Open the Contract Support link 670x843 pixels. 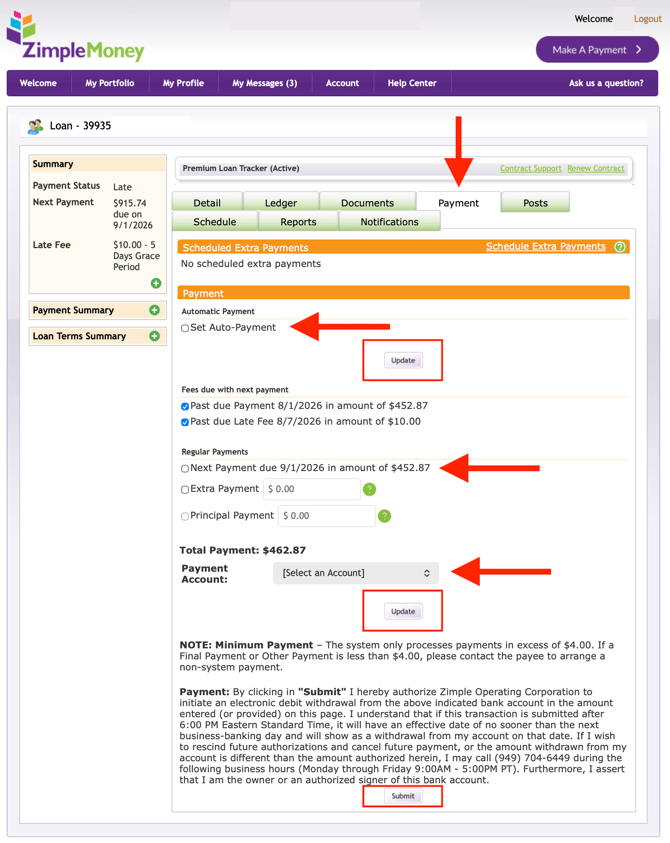[x=531, y=168]
